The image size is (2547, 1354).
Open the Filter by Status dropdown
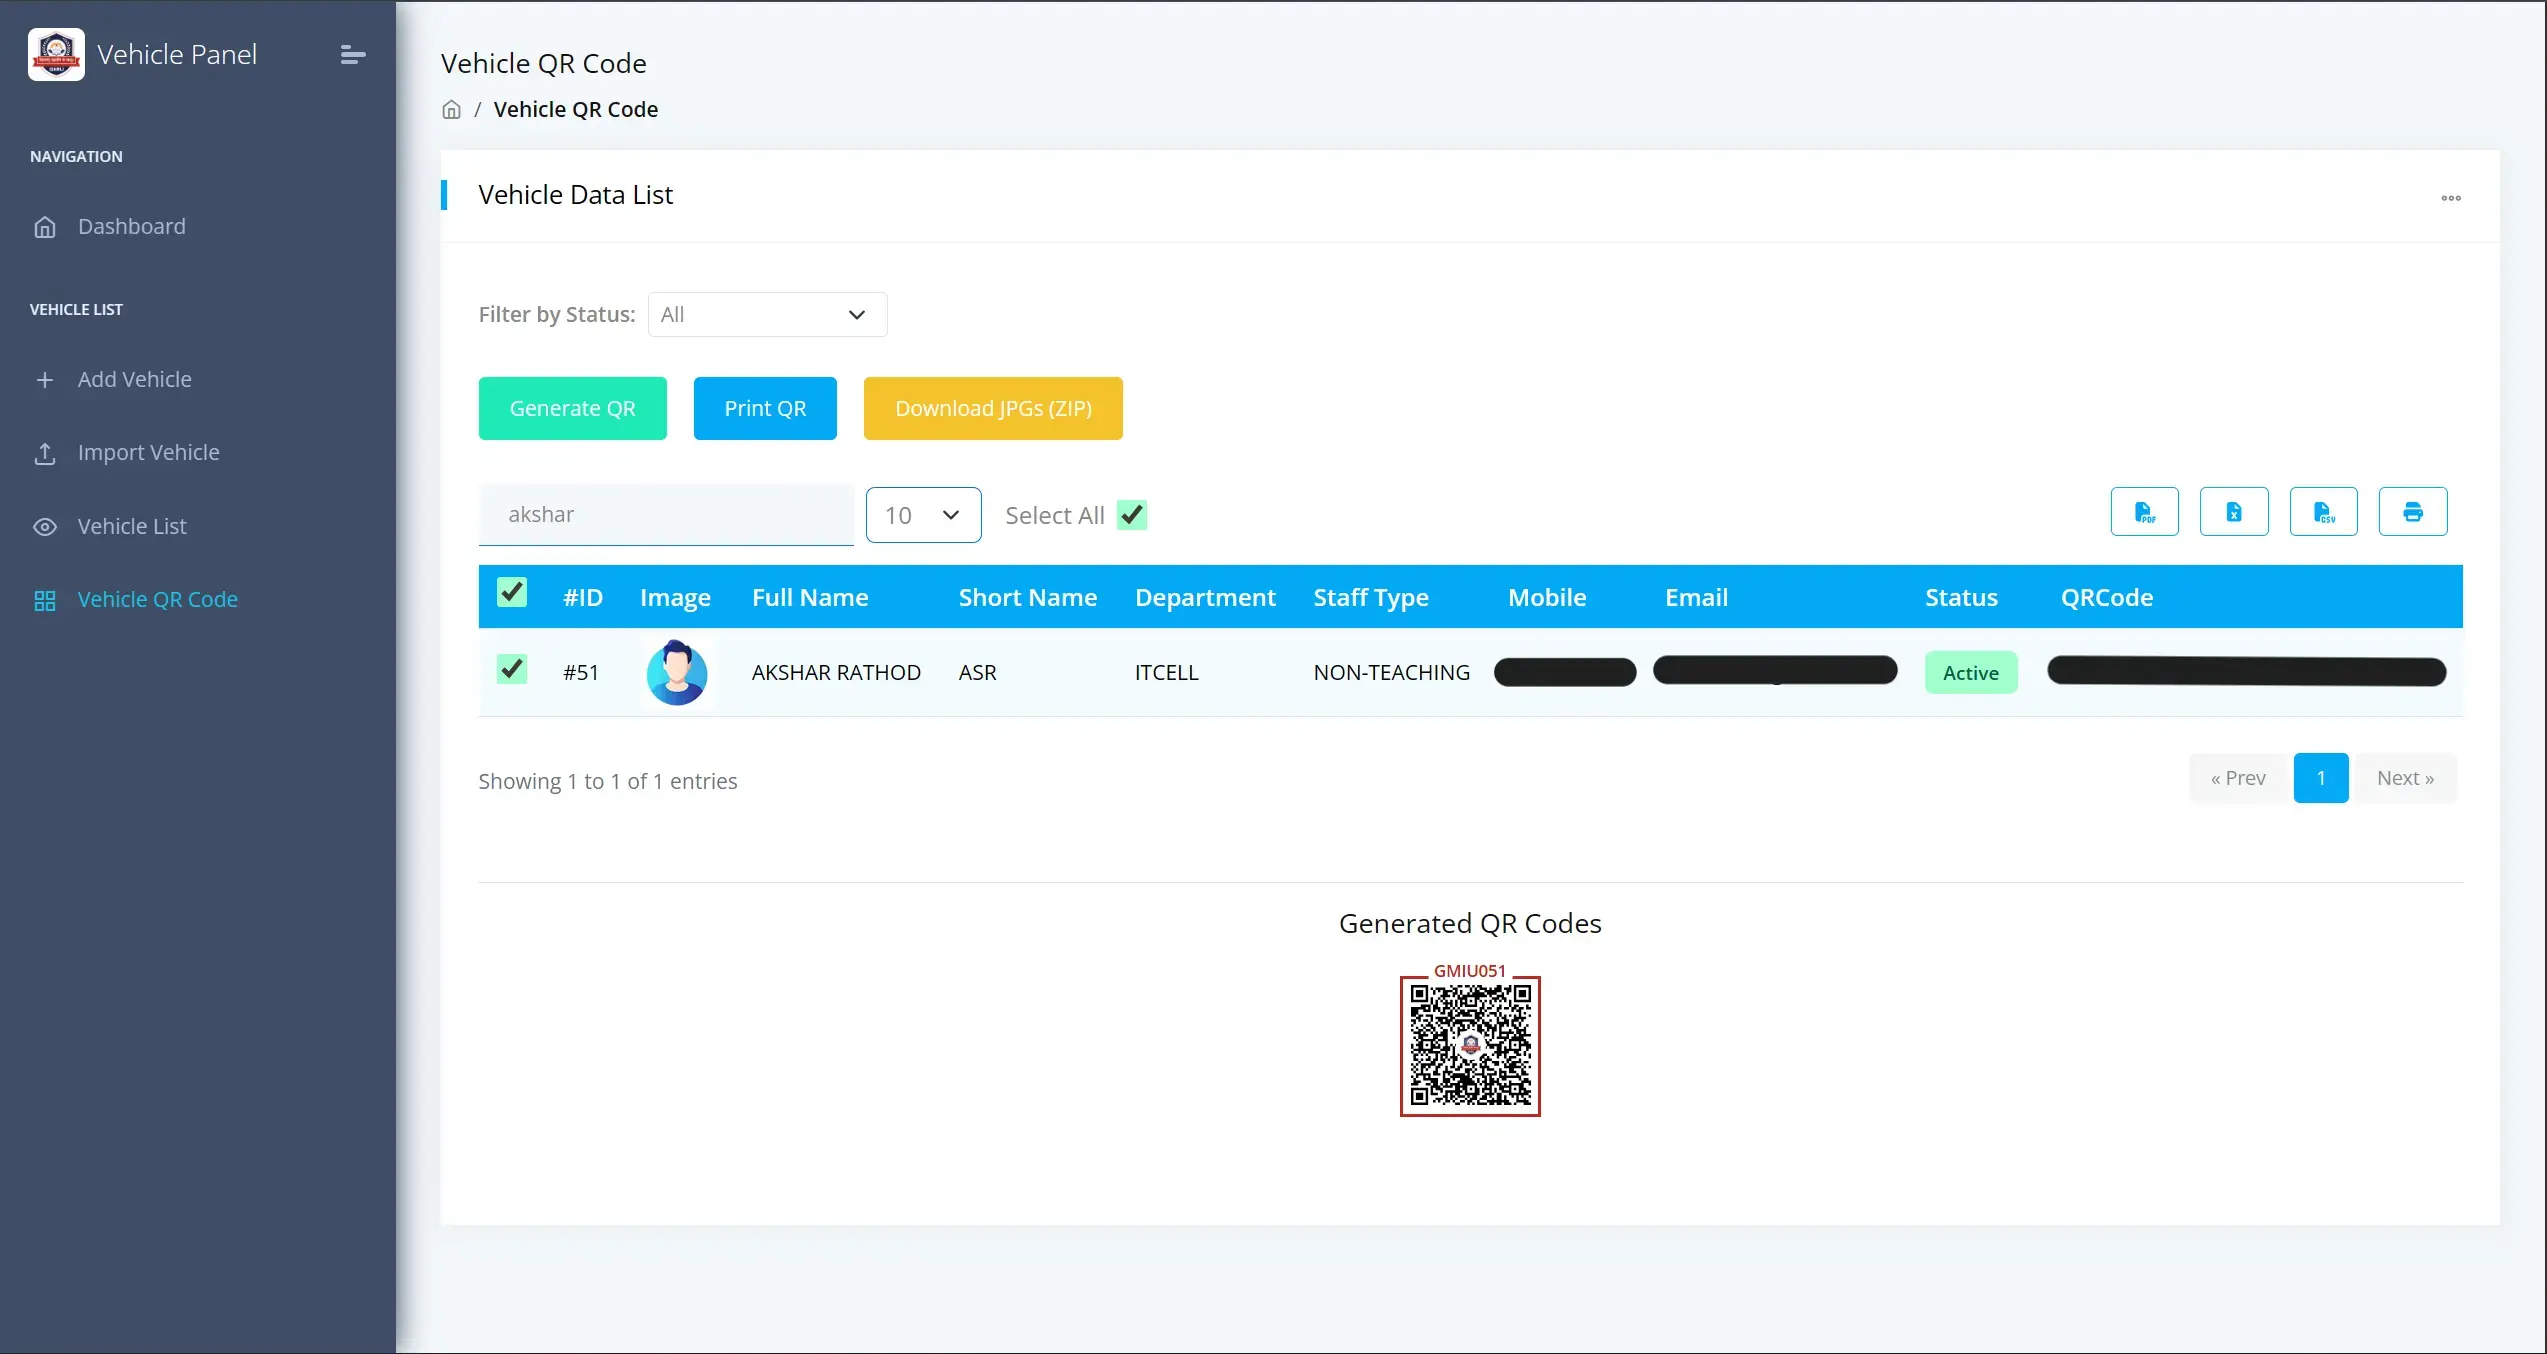click(767, 315)
